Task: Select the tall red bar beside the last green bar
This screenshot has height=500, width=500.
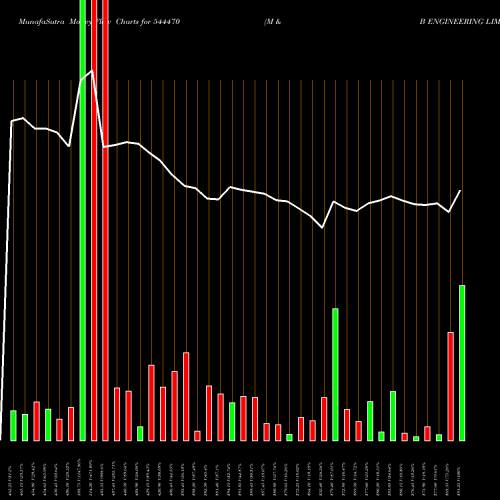Action: click(x=450, y=386)
